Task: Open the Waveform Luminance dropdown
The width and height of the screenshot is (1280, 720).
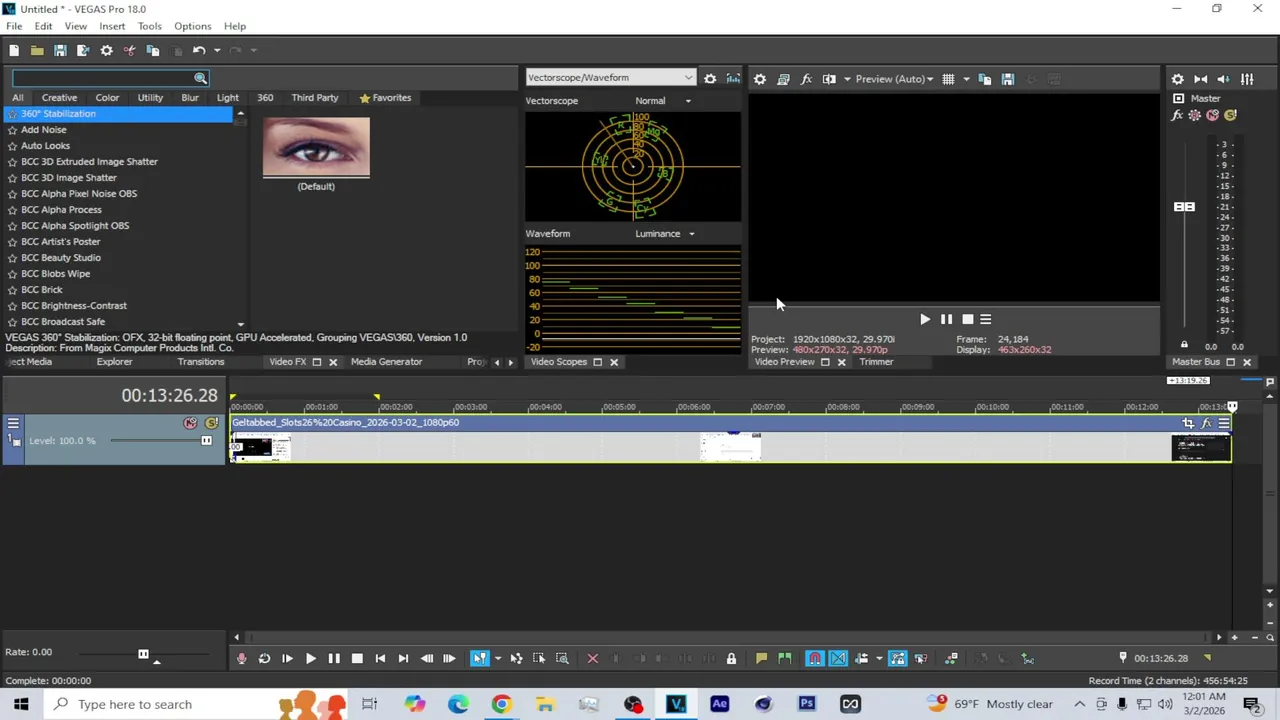Action: [665, 234]
